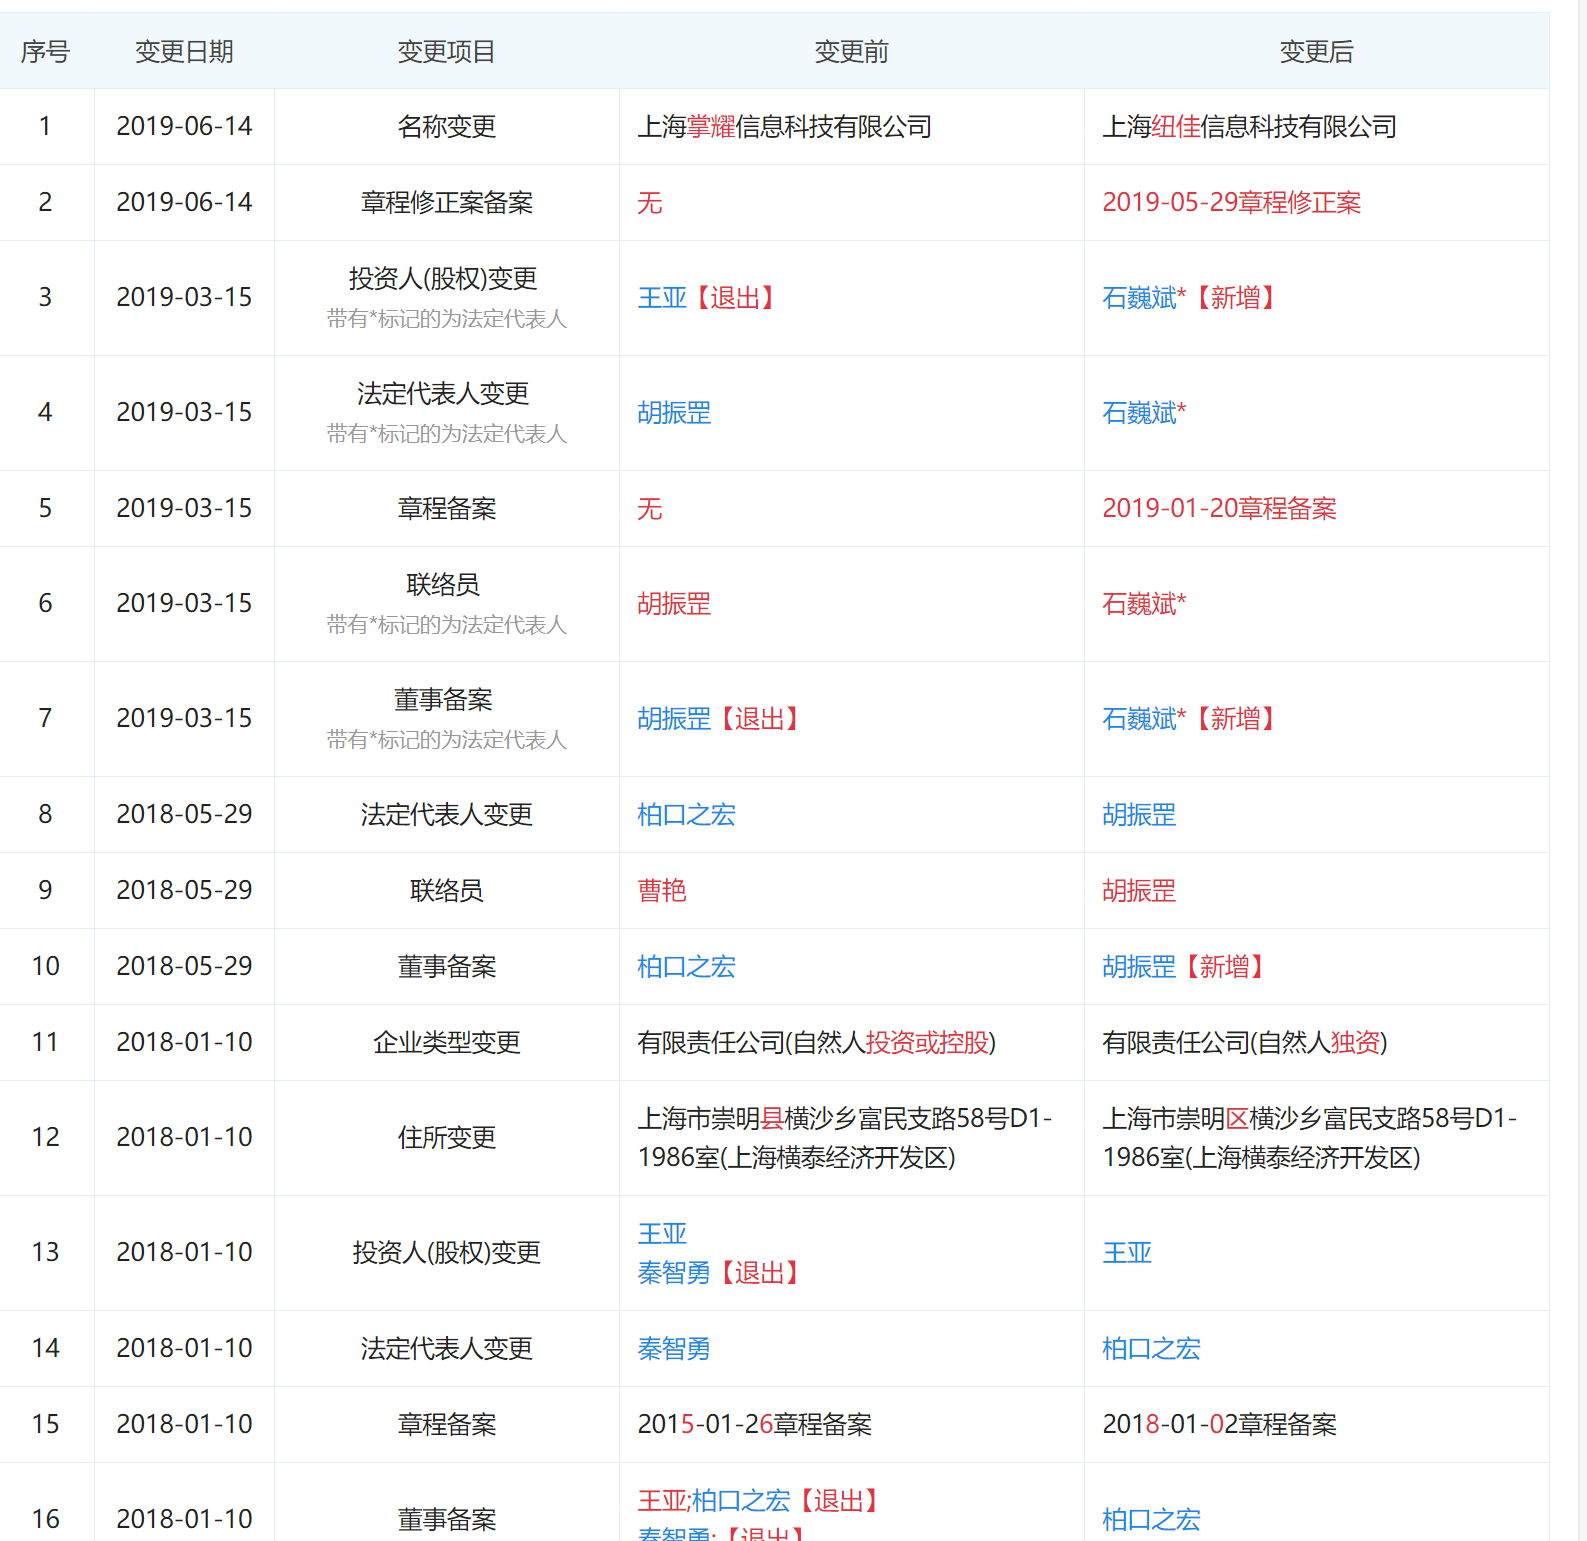Click 无 in row 2
Viewport: 1587px width, 1541px height.
click(650, 203)
